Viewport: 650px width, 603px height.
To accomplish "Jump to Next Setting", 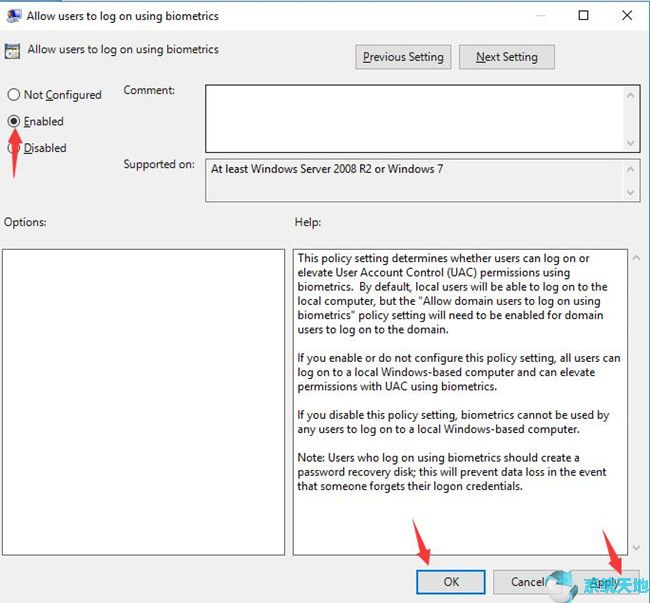I will pyautogui.click(x=506, y=57).
